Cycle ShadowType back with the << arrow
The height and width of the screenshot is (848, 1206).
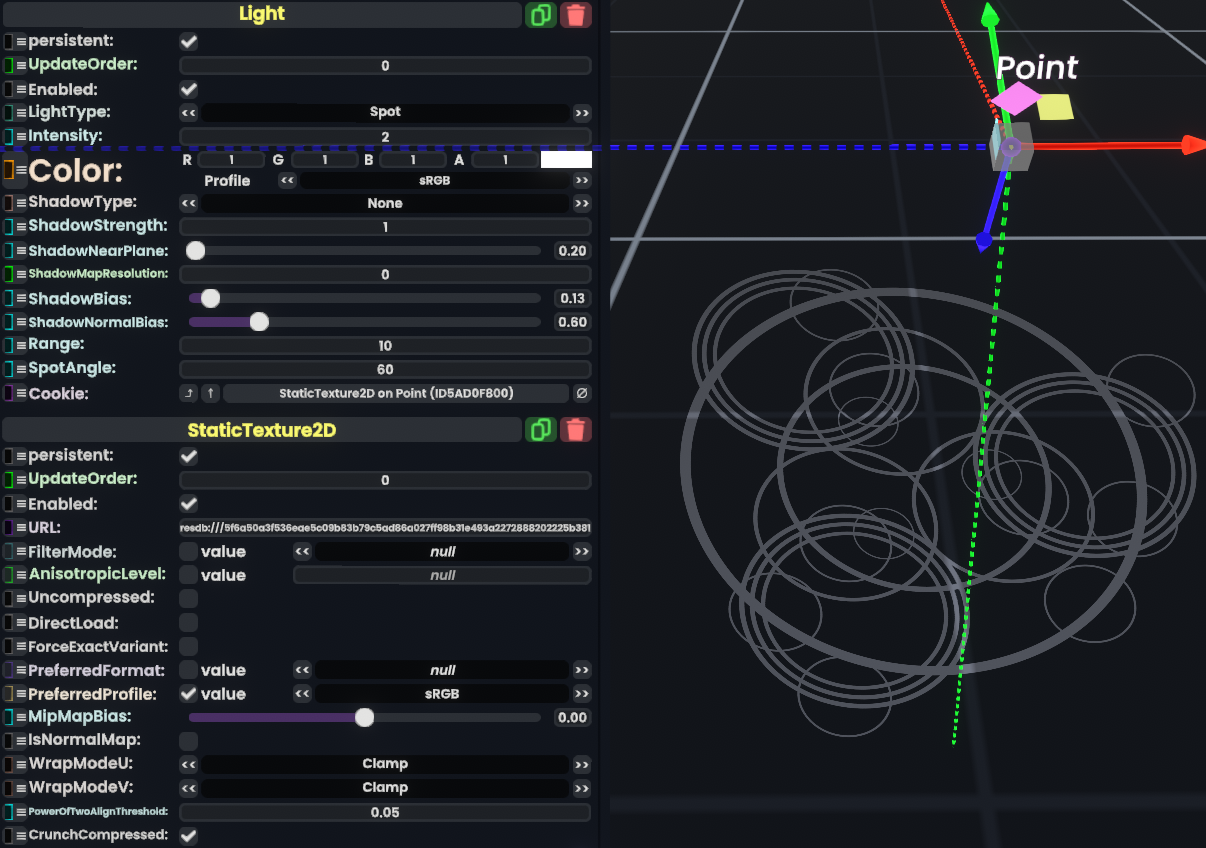point(188,203)
